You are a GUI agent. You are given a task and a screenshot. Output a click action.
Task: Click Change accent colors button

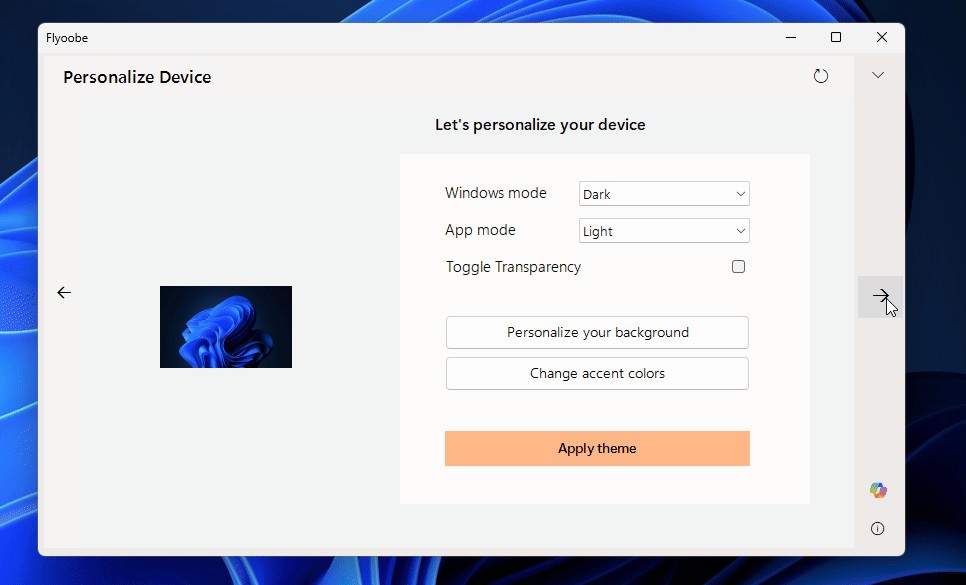pyautogui.click(x=597, y=374)
